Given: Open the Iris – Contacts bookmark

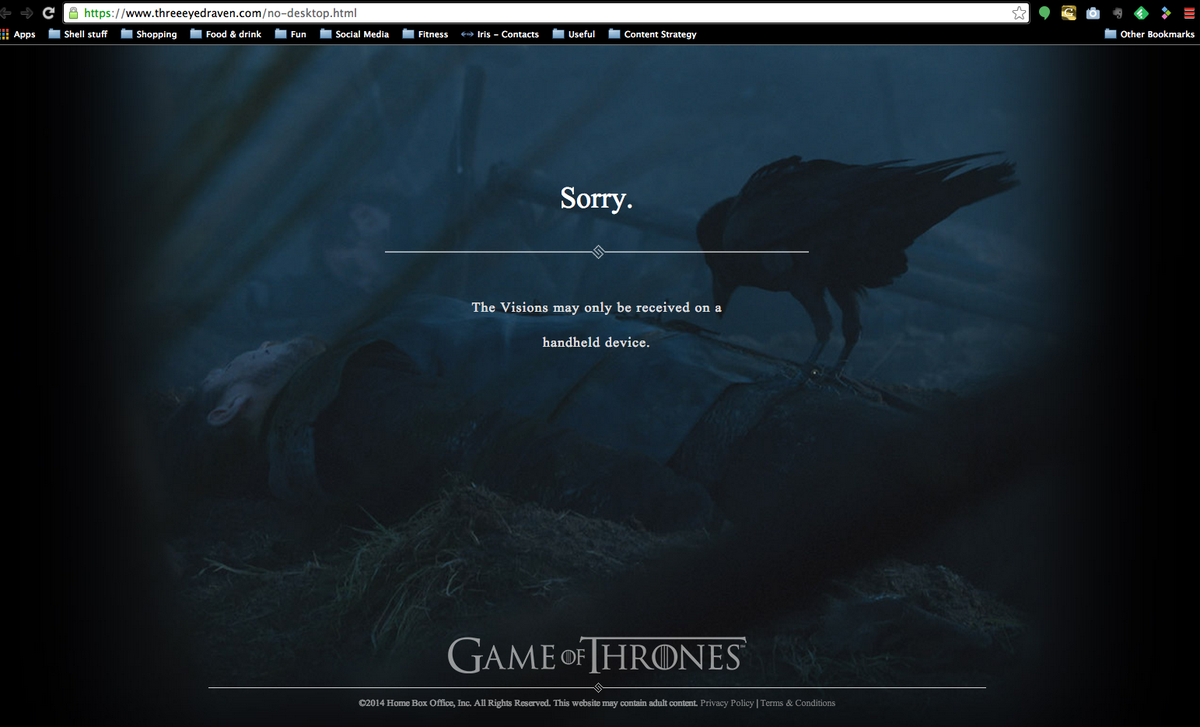Looking at the screenshot, I should click(x=500, y=34).
